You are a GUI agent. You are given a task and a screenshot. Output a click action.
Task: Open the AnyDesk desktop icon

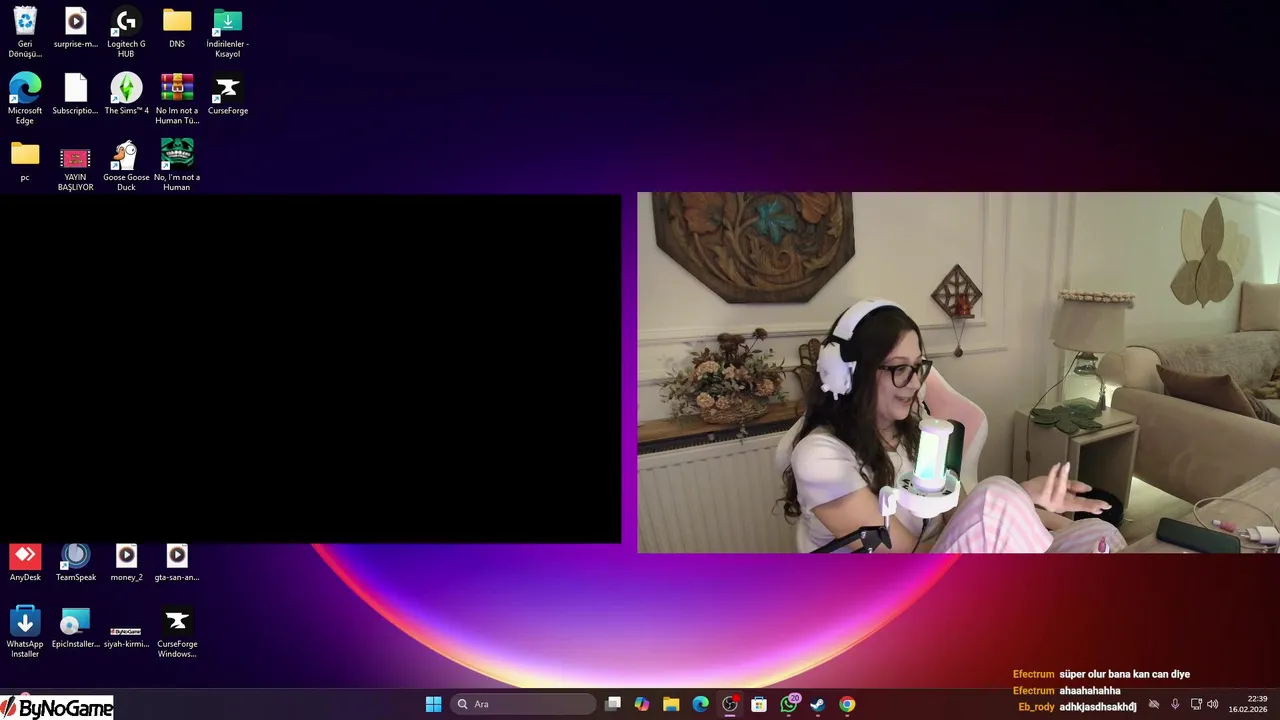click(x=25, y=562)
